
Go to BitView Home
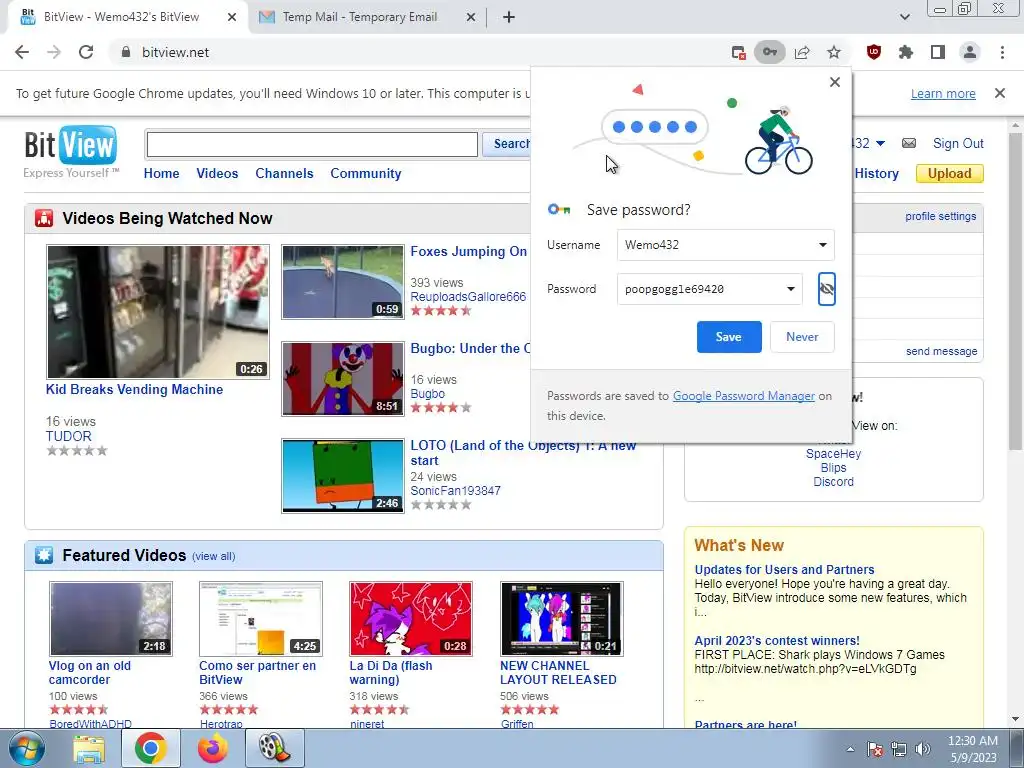[161, 173]
